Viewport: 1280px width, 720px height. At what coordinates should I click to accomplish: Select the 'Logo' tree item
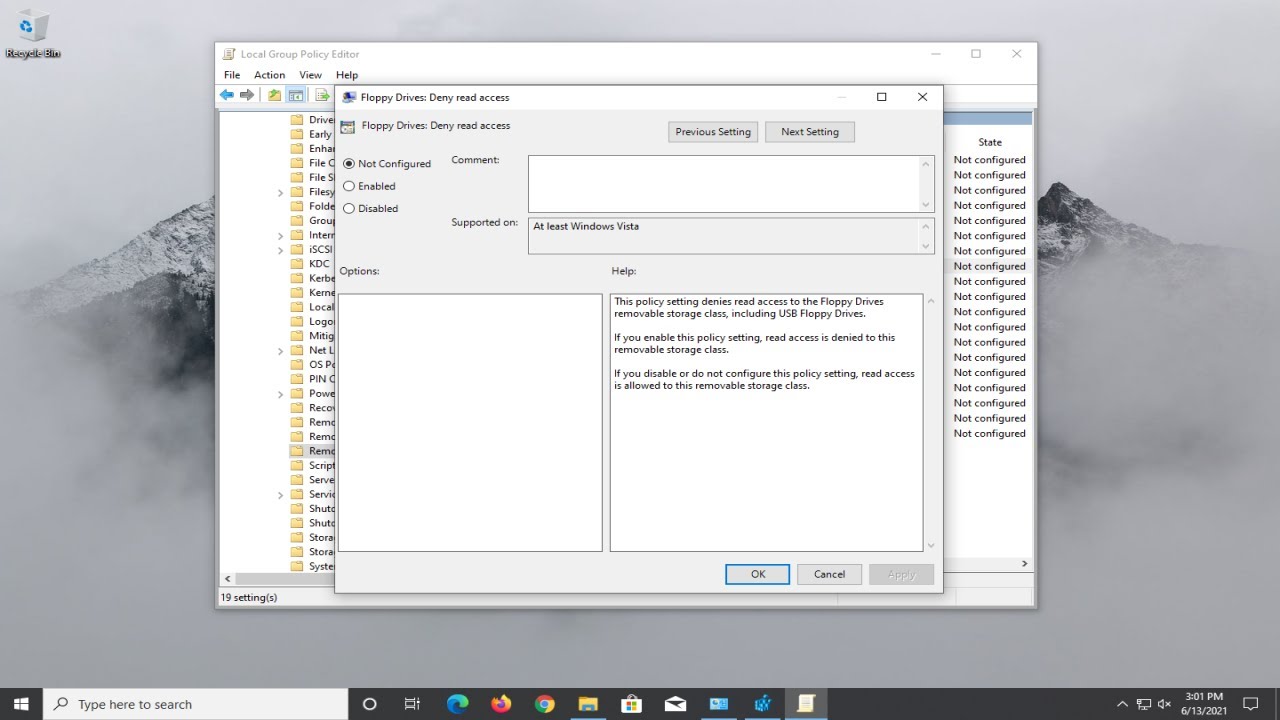tap(321, 322)
